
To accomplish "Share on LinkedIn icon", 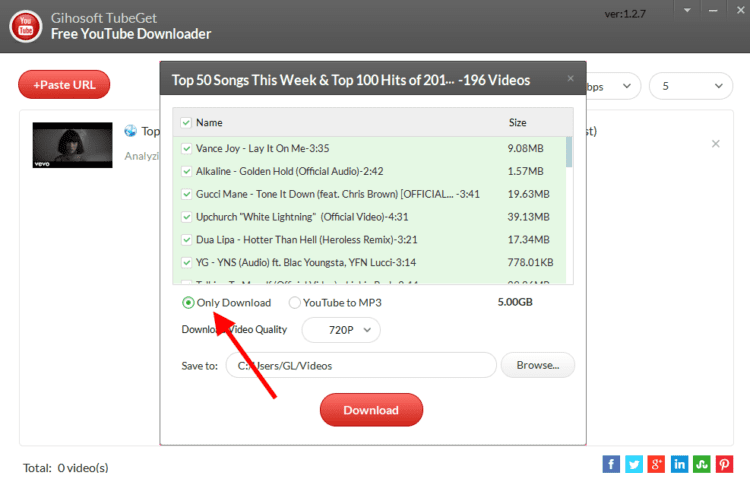I will [x=679, y=464].
